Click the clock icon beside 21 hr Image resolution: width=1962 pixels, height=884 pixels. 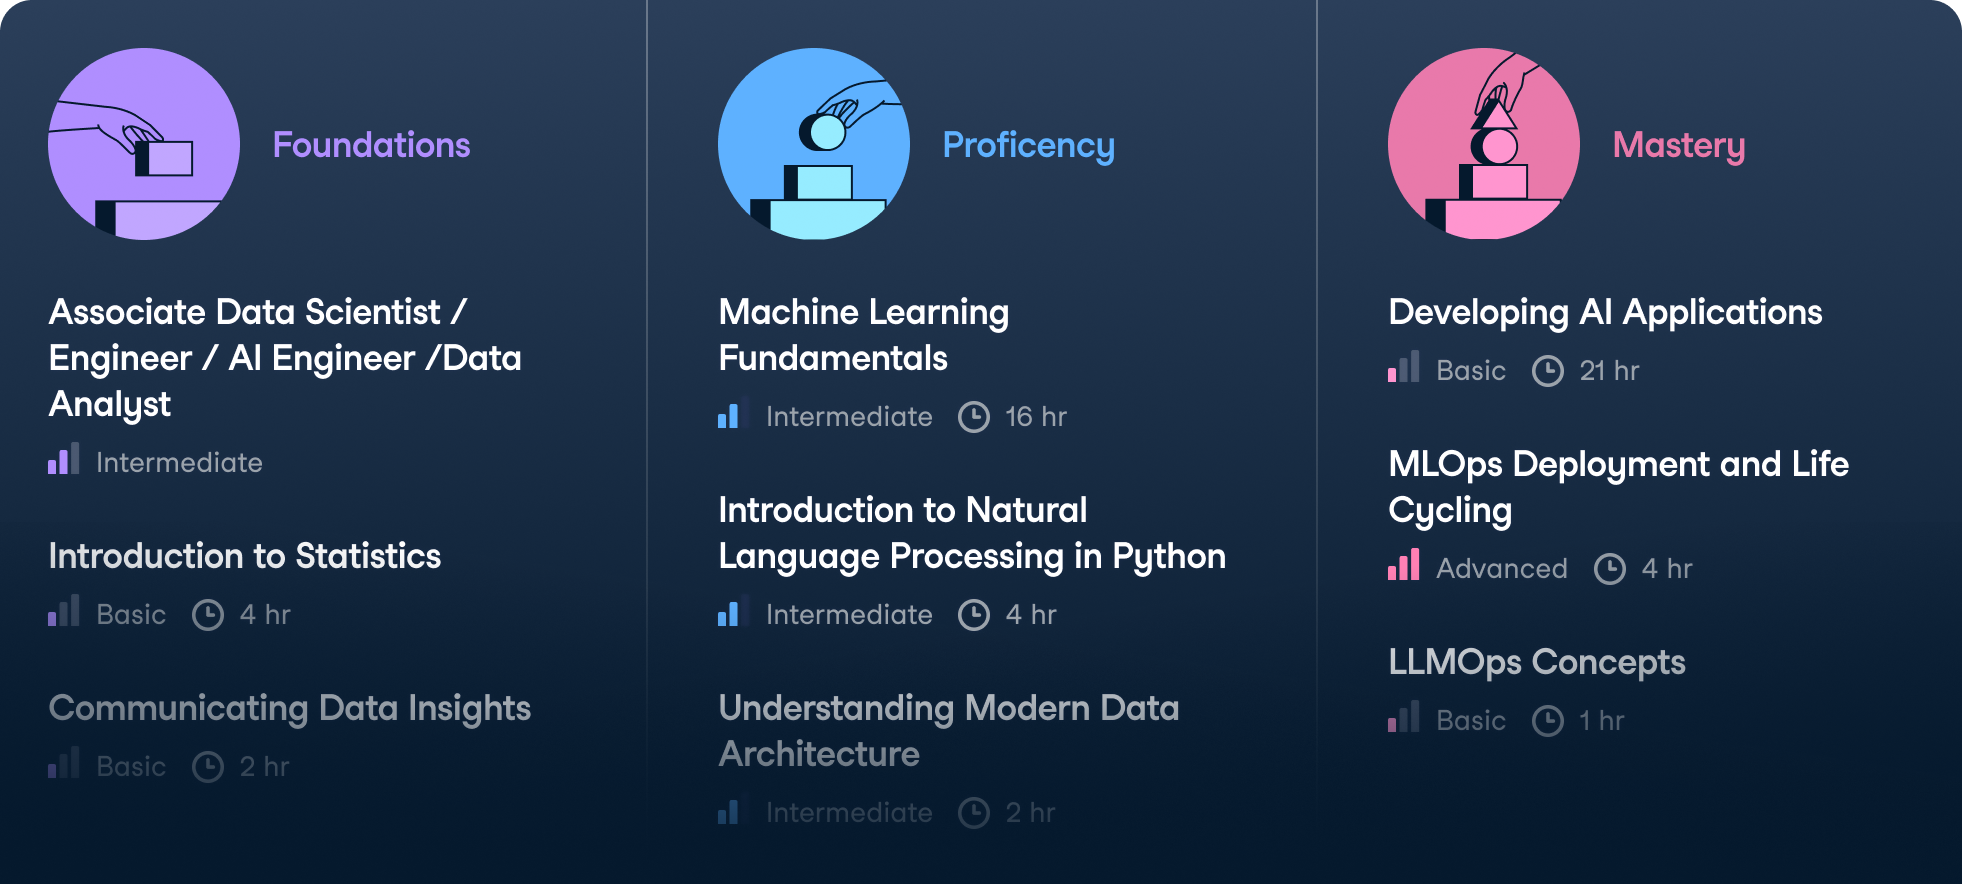[x=1547, y=371]
